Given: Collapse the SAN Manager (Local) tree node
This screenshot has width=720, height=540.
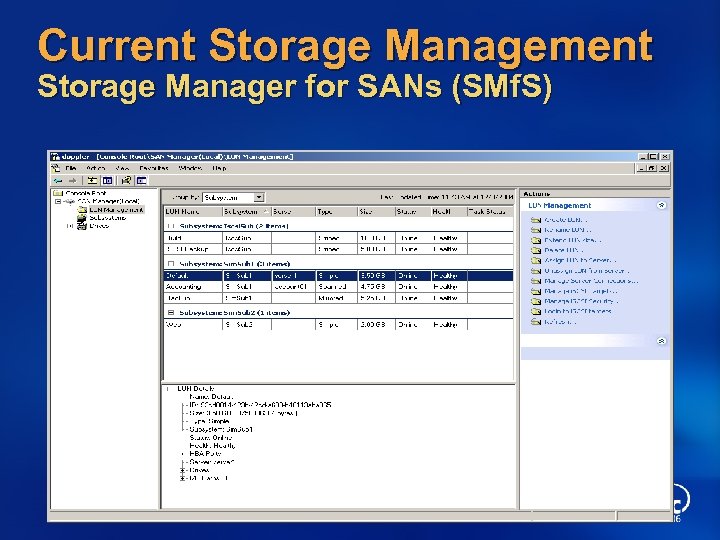Looking at the screenshot, I should (58, 202).
